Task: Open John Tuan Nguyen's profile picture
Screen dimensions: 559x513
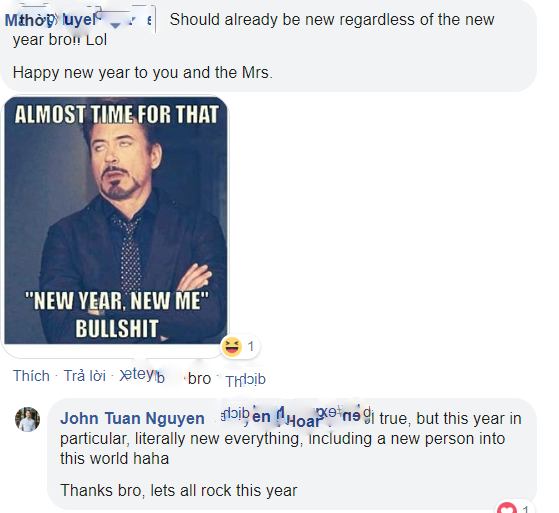Action: [x=27, y=419]
